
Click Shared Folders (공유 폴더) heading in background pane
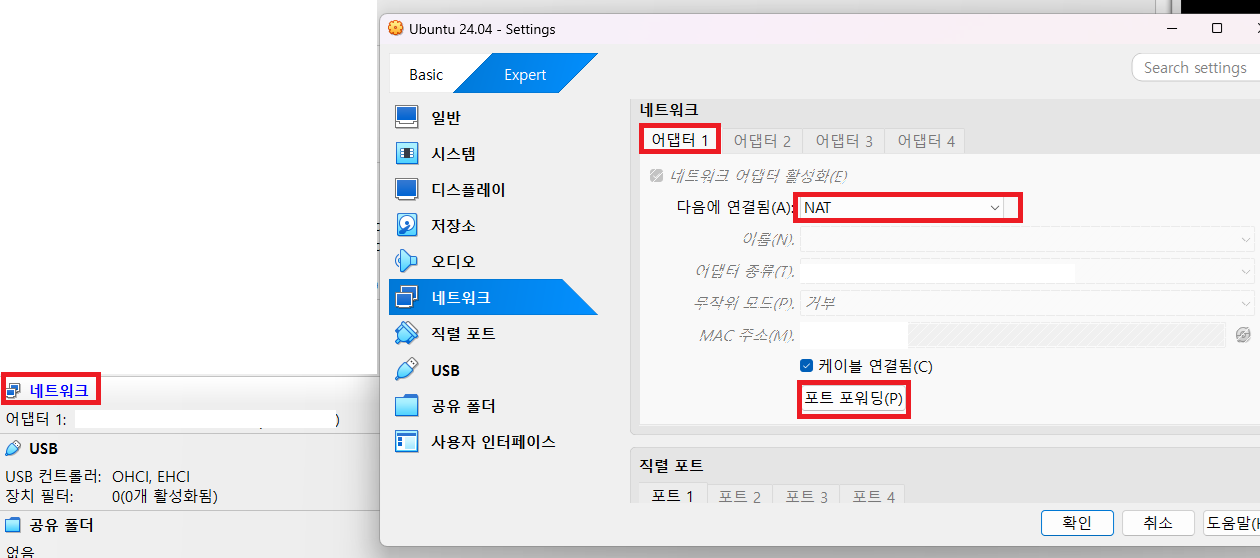pyautogui.click(x=61, y=525)
